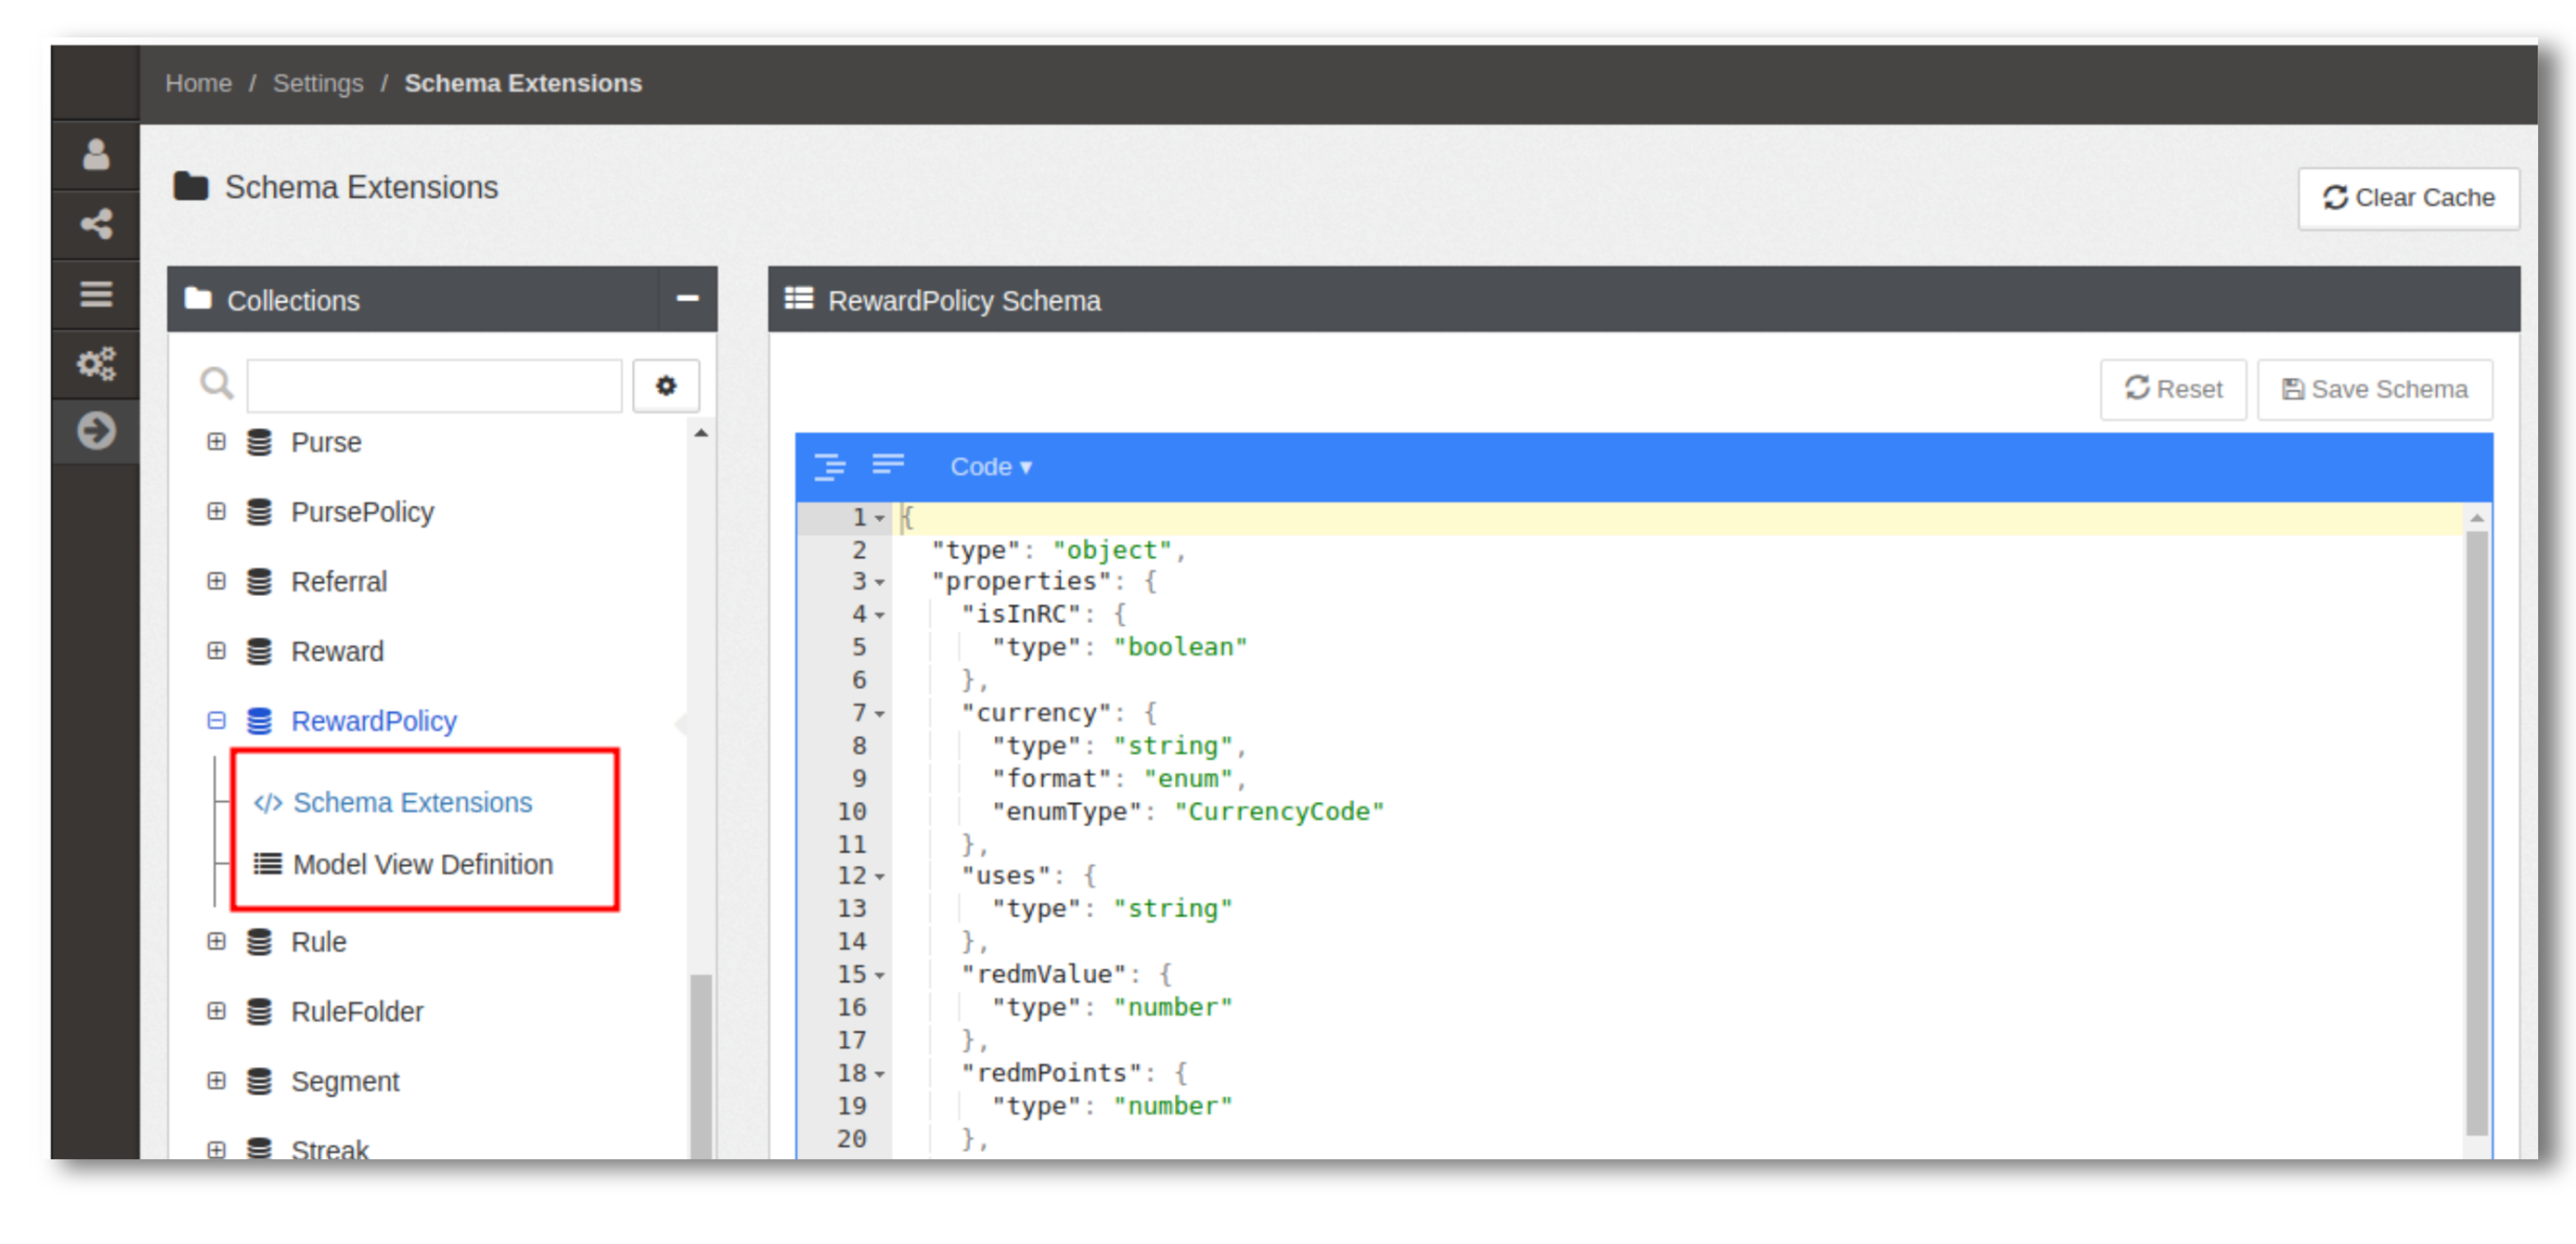This screenshot has width=2576, height=1244.
Task: Select the Segment collection
Action: 345,1082
